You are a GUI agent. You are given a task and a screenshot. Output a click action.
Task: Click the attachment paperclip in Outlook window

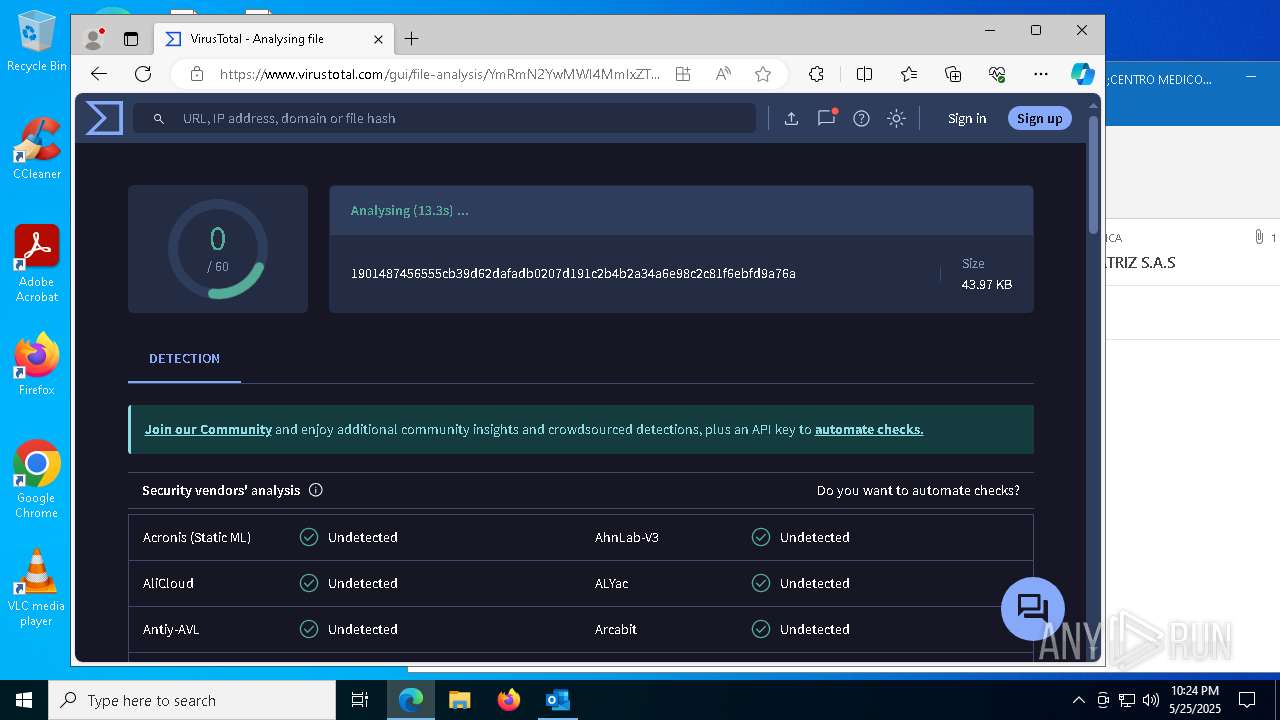click(1259, 237)
